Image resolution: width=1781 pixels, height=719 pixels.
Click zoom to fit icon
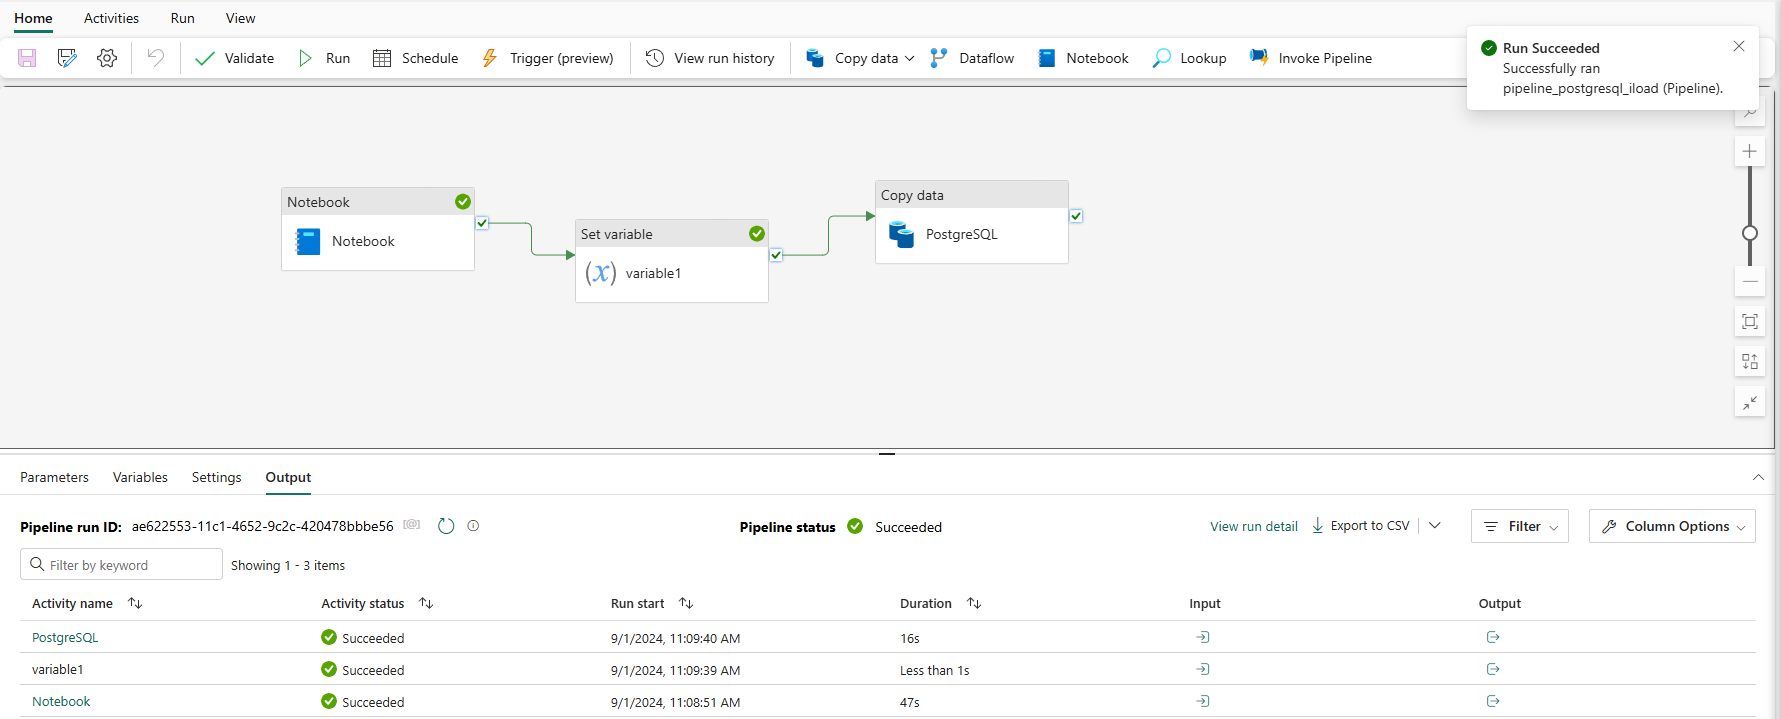point(1749,321)
